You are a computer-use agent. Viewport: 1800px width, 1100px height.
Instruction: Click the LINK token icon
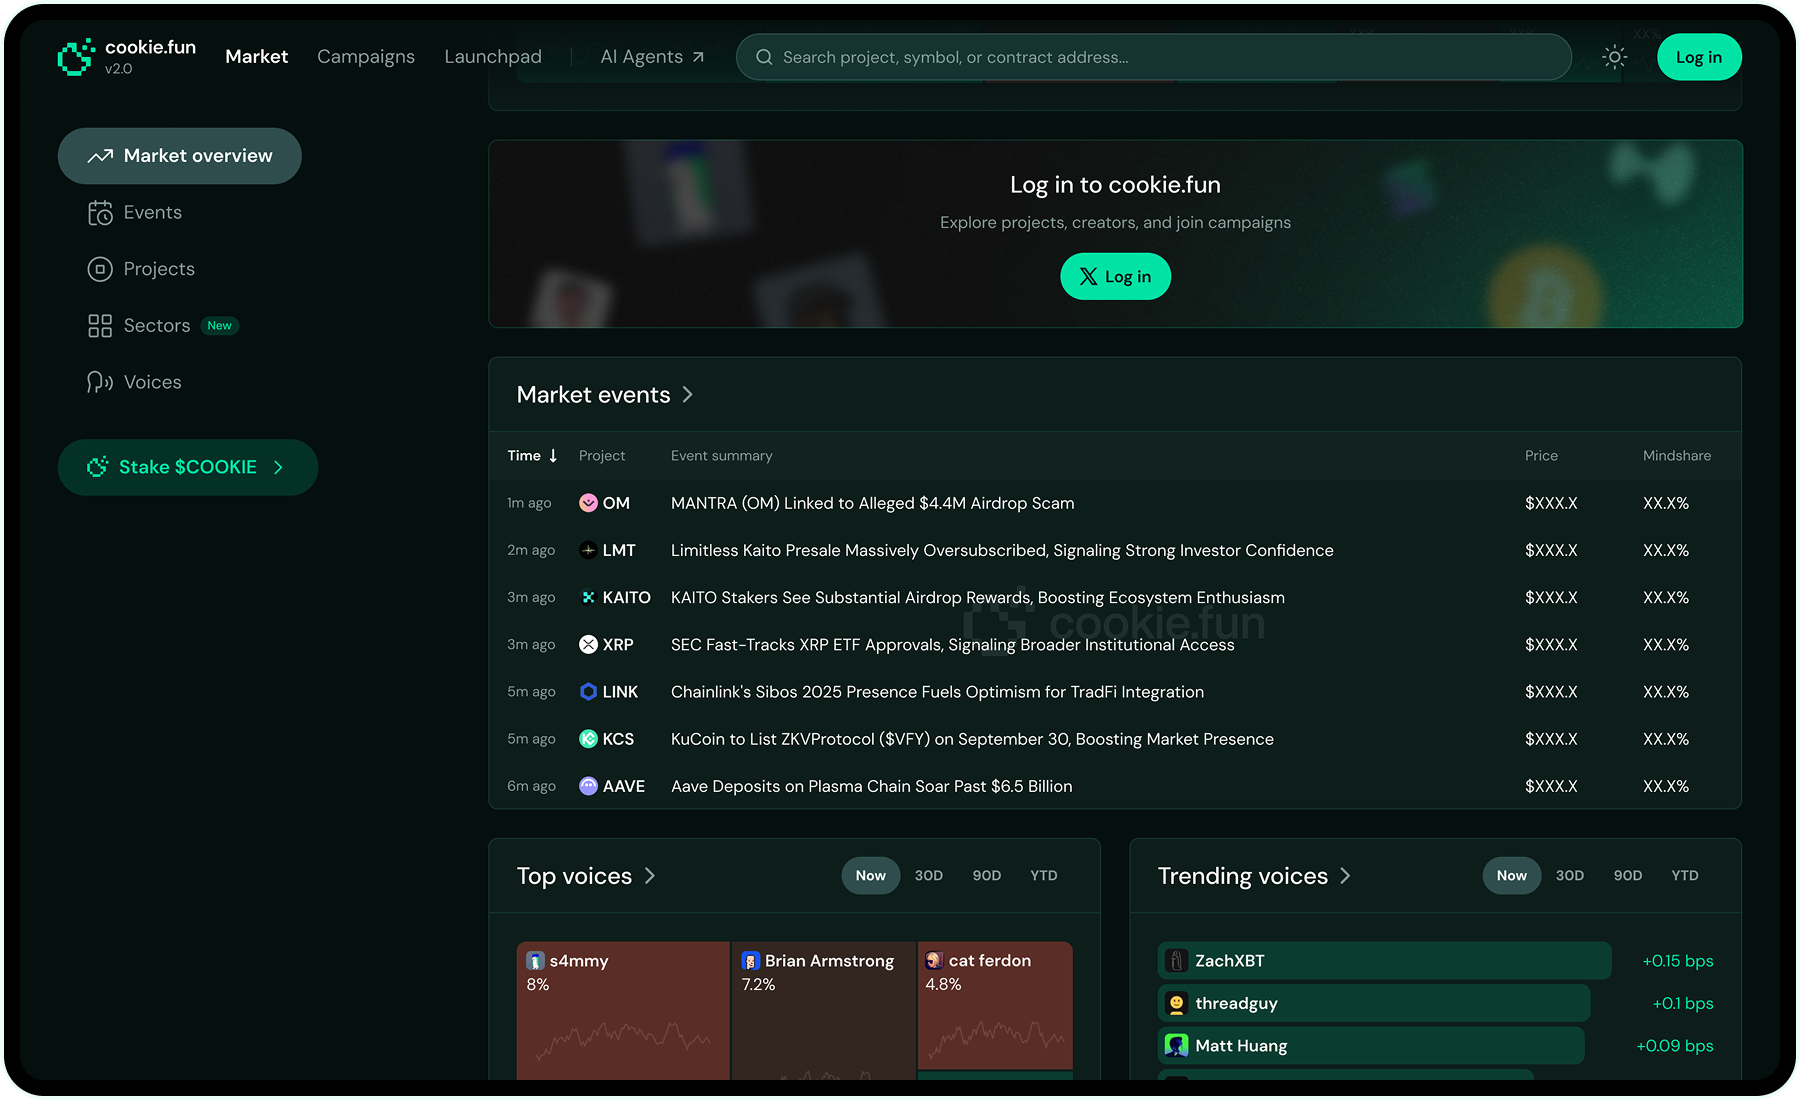[588, 692]
